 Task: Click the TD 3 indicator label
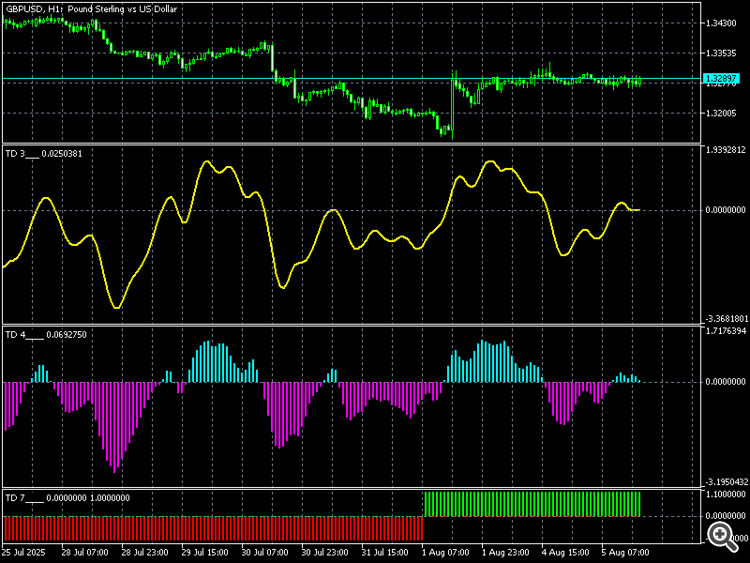[22, 154]
